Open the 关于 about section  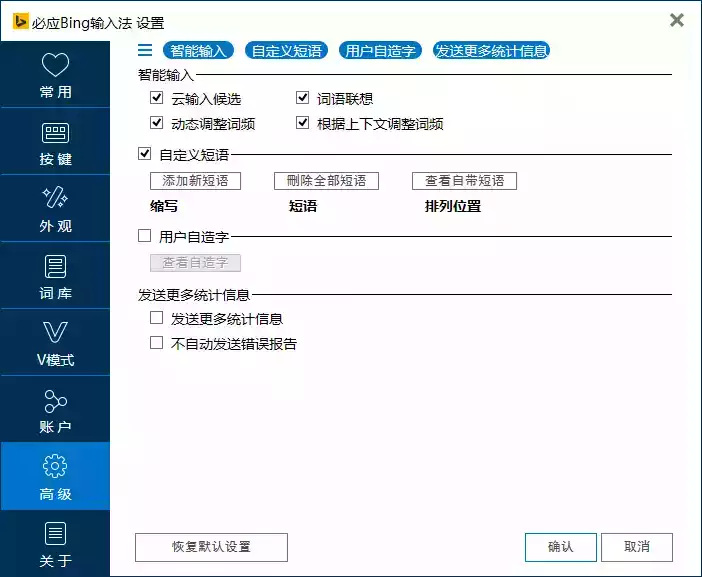(x=55, y=543)
